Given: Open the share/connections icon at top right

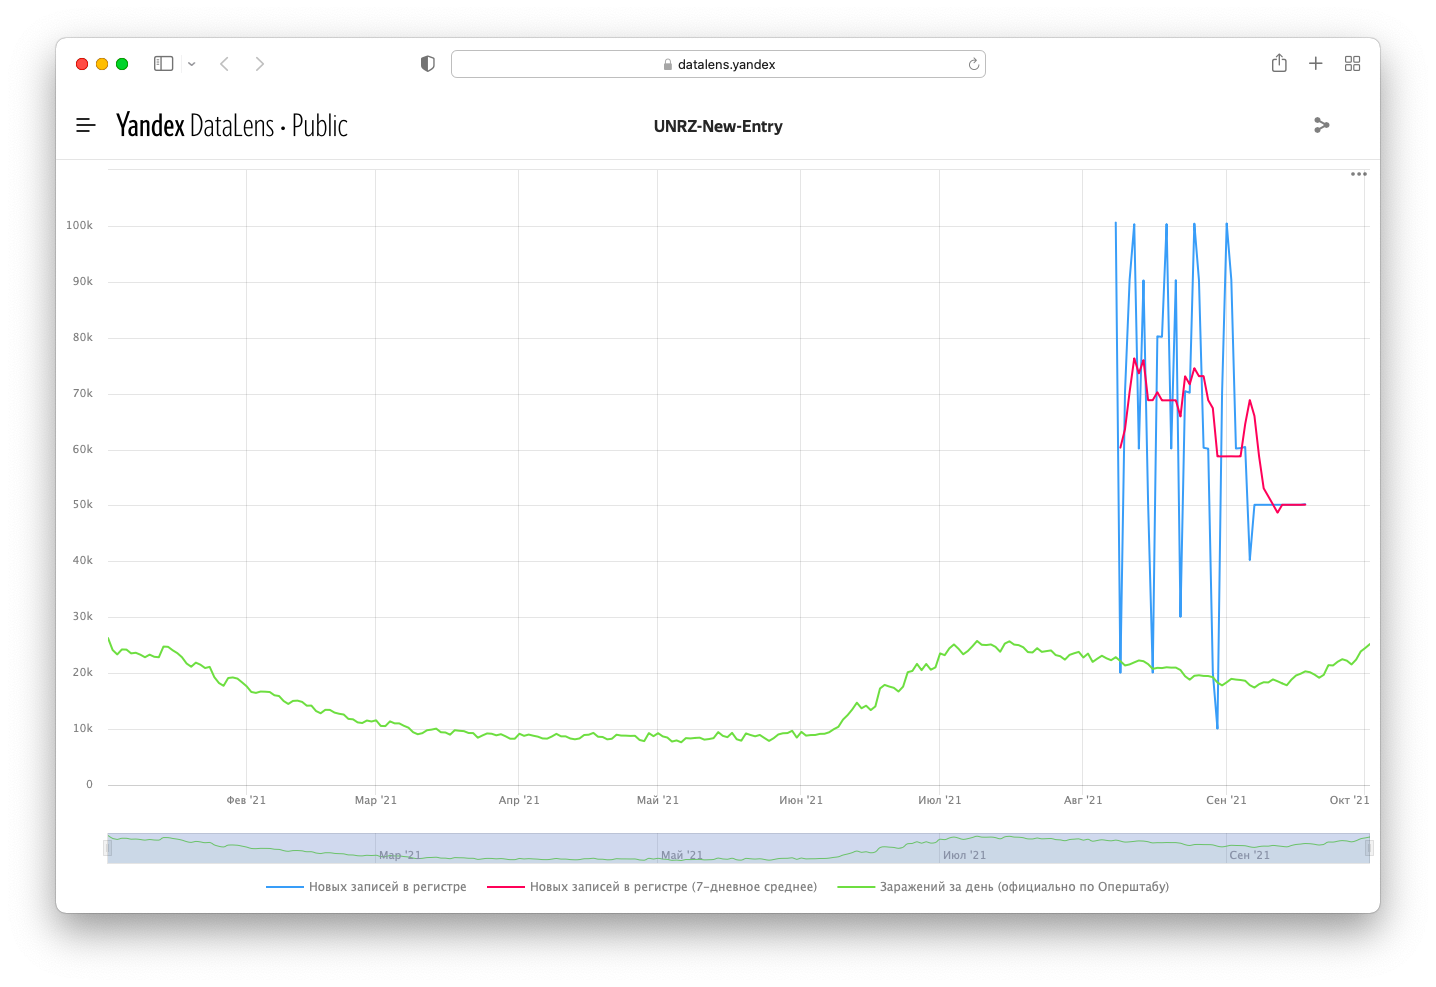Looking at the screenshot, I should point(1321,125).
